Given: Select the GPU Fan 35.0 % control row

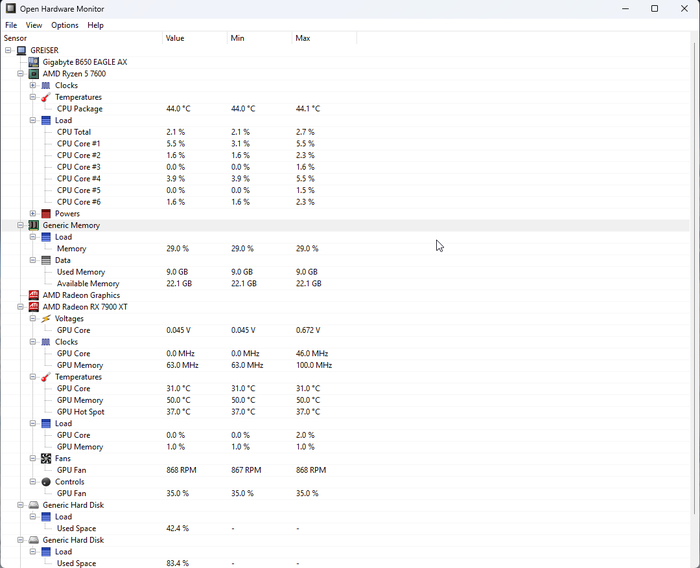Looking at the screenshot, I should coord(346,493).
